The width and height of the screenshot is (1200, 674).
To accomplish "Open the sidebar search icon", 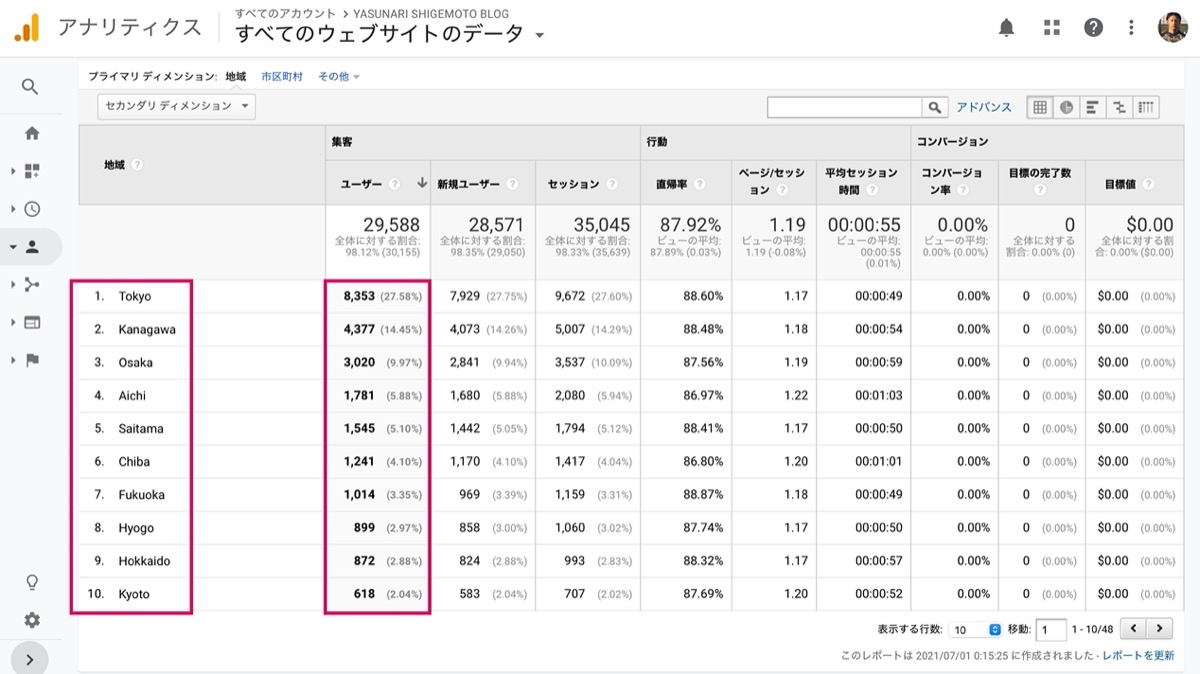I will [x=30, y=87].
